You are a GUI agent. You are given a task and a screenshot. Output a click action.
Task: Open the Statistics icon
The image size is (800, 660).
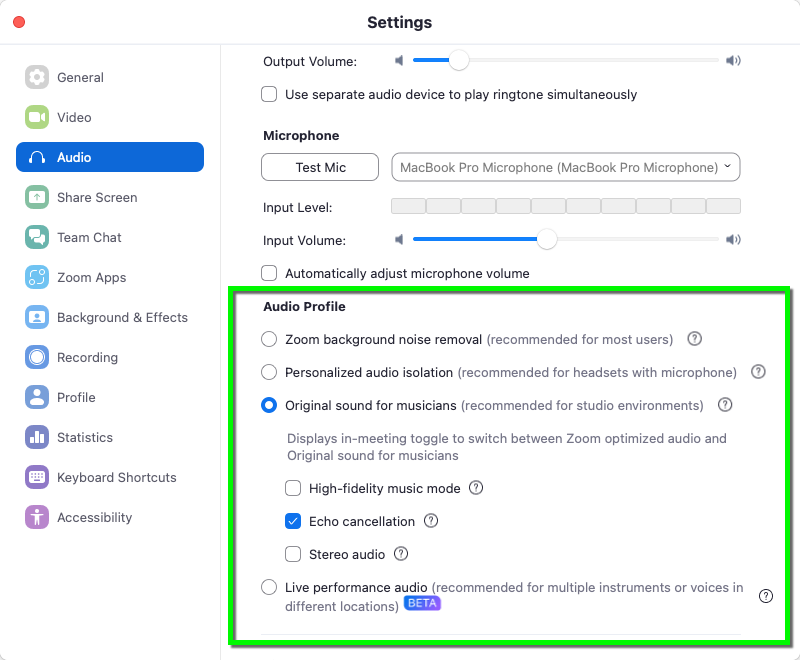37,437
